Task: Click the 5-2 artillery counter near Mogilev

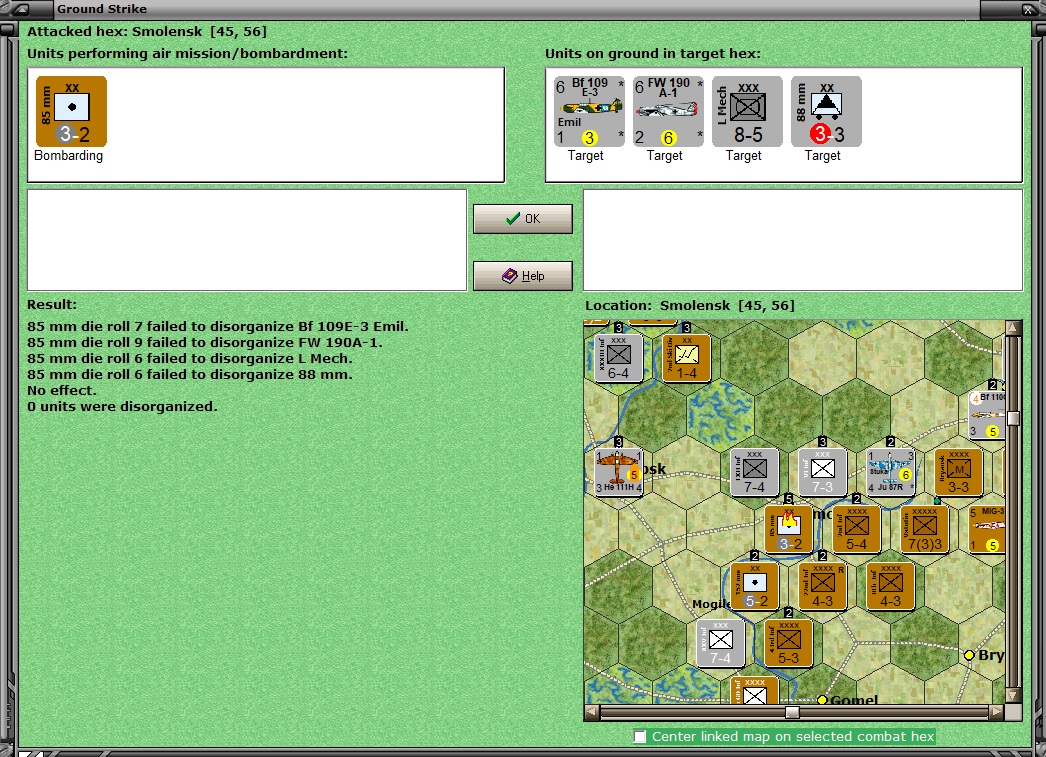Action: click(x=754, y=586)
